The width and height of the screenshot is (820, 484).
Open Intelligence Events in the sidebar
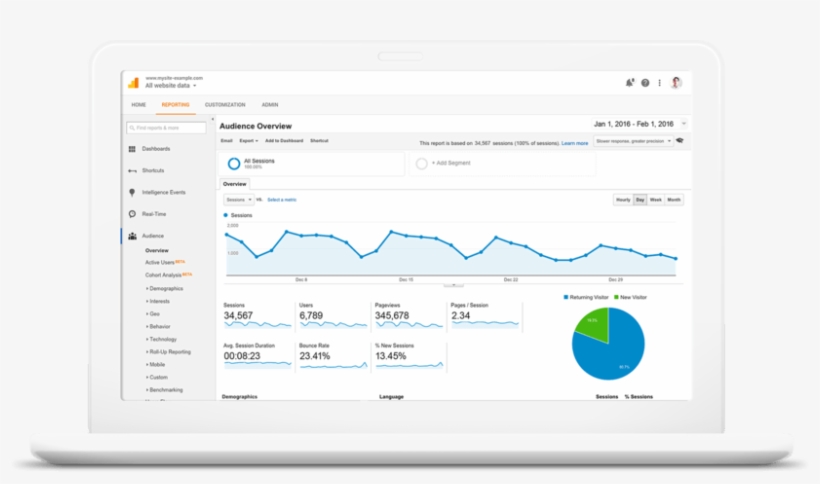coord(164,192)
